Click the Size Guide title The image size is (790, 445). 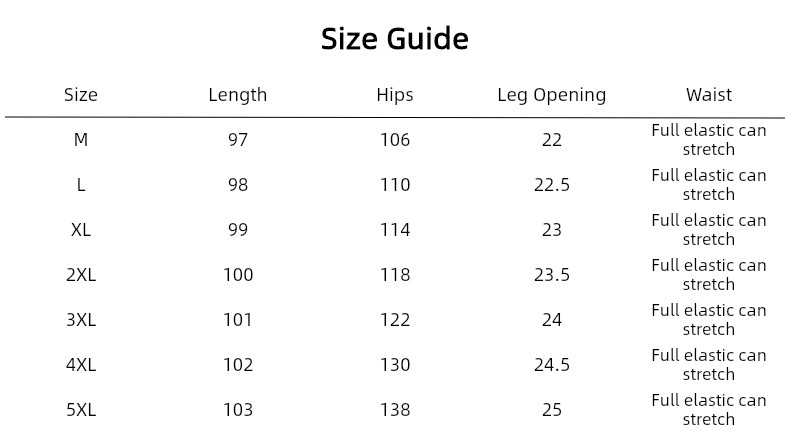pyautogui.click(x=394, y=39)
